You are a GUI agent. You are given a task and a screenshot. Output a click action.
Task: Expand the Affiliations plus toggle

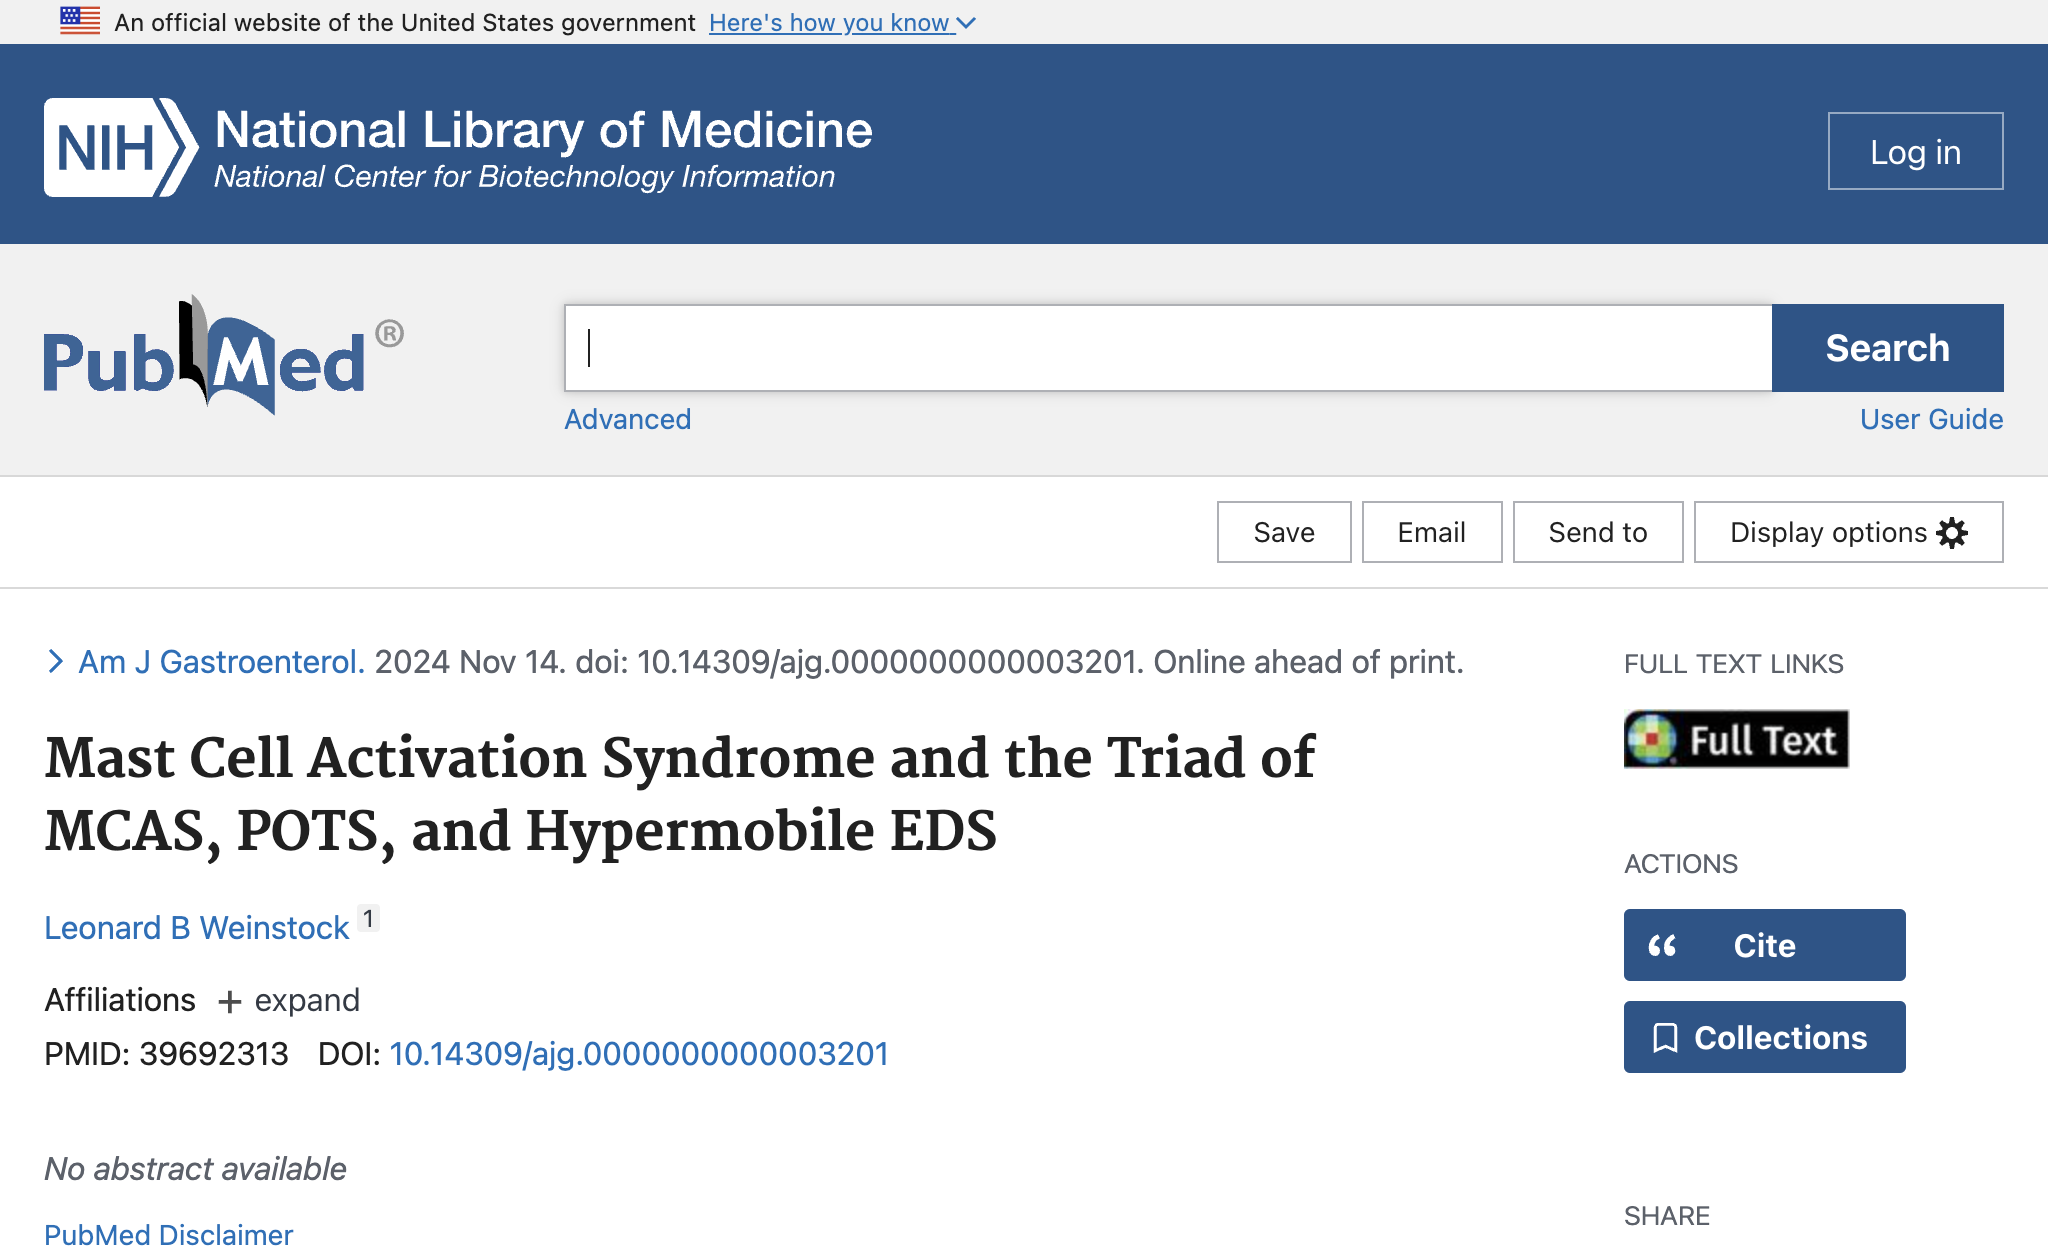tap(230, 1002)
